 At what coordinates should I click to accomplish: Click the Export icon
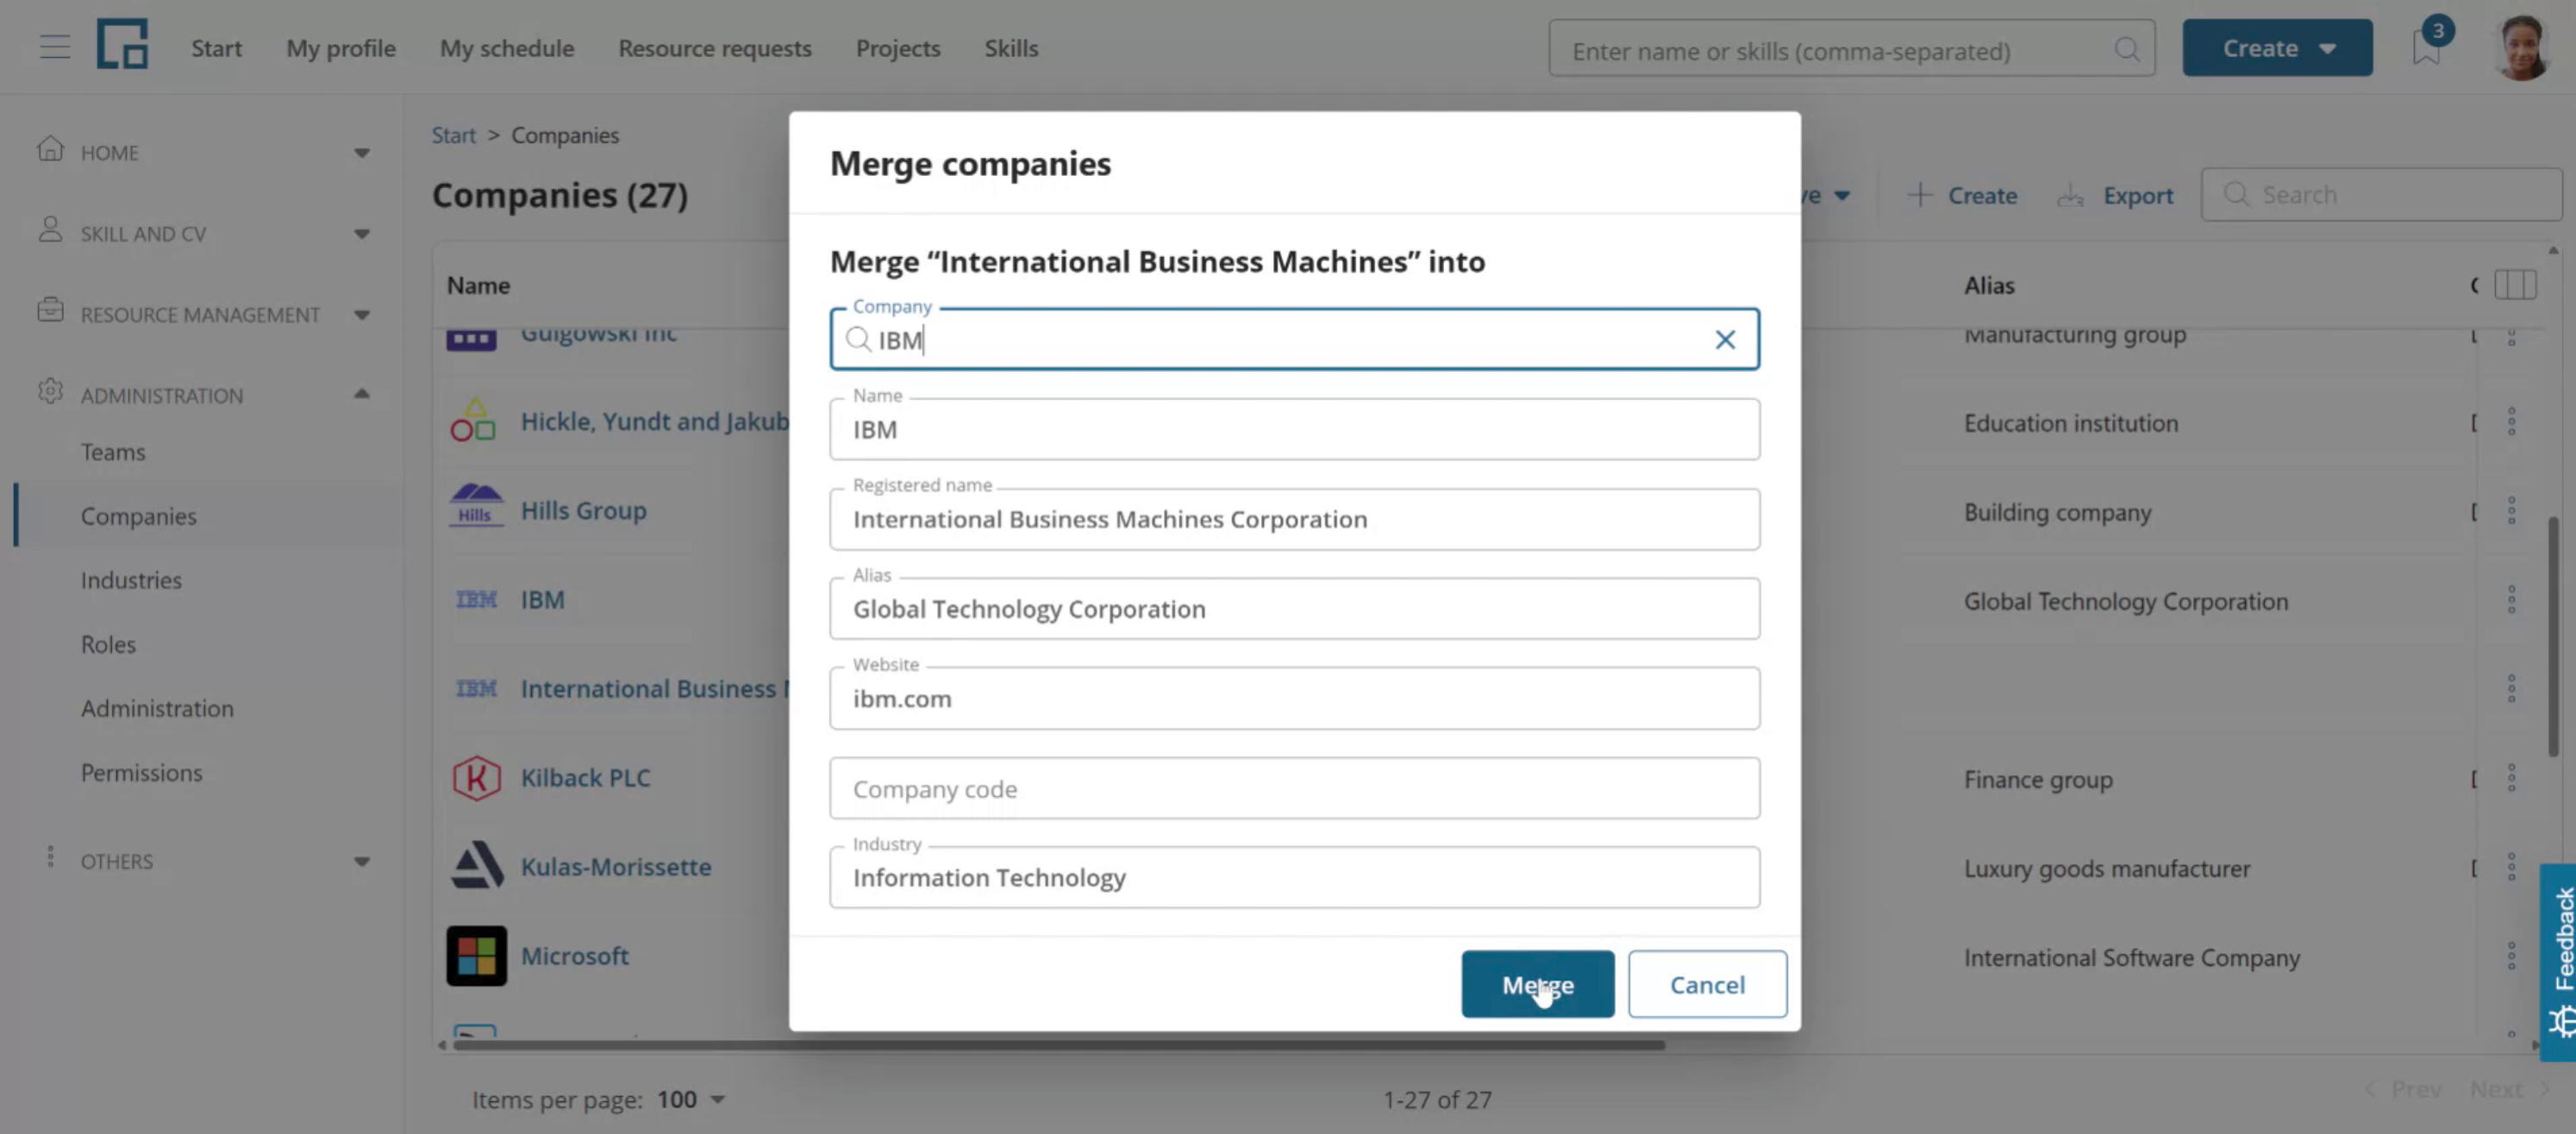(x=2070, y=196)
